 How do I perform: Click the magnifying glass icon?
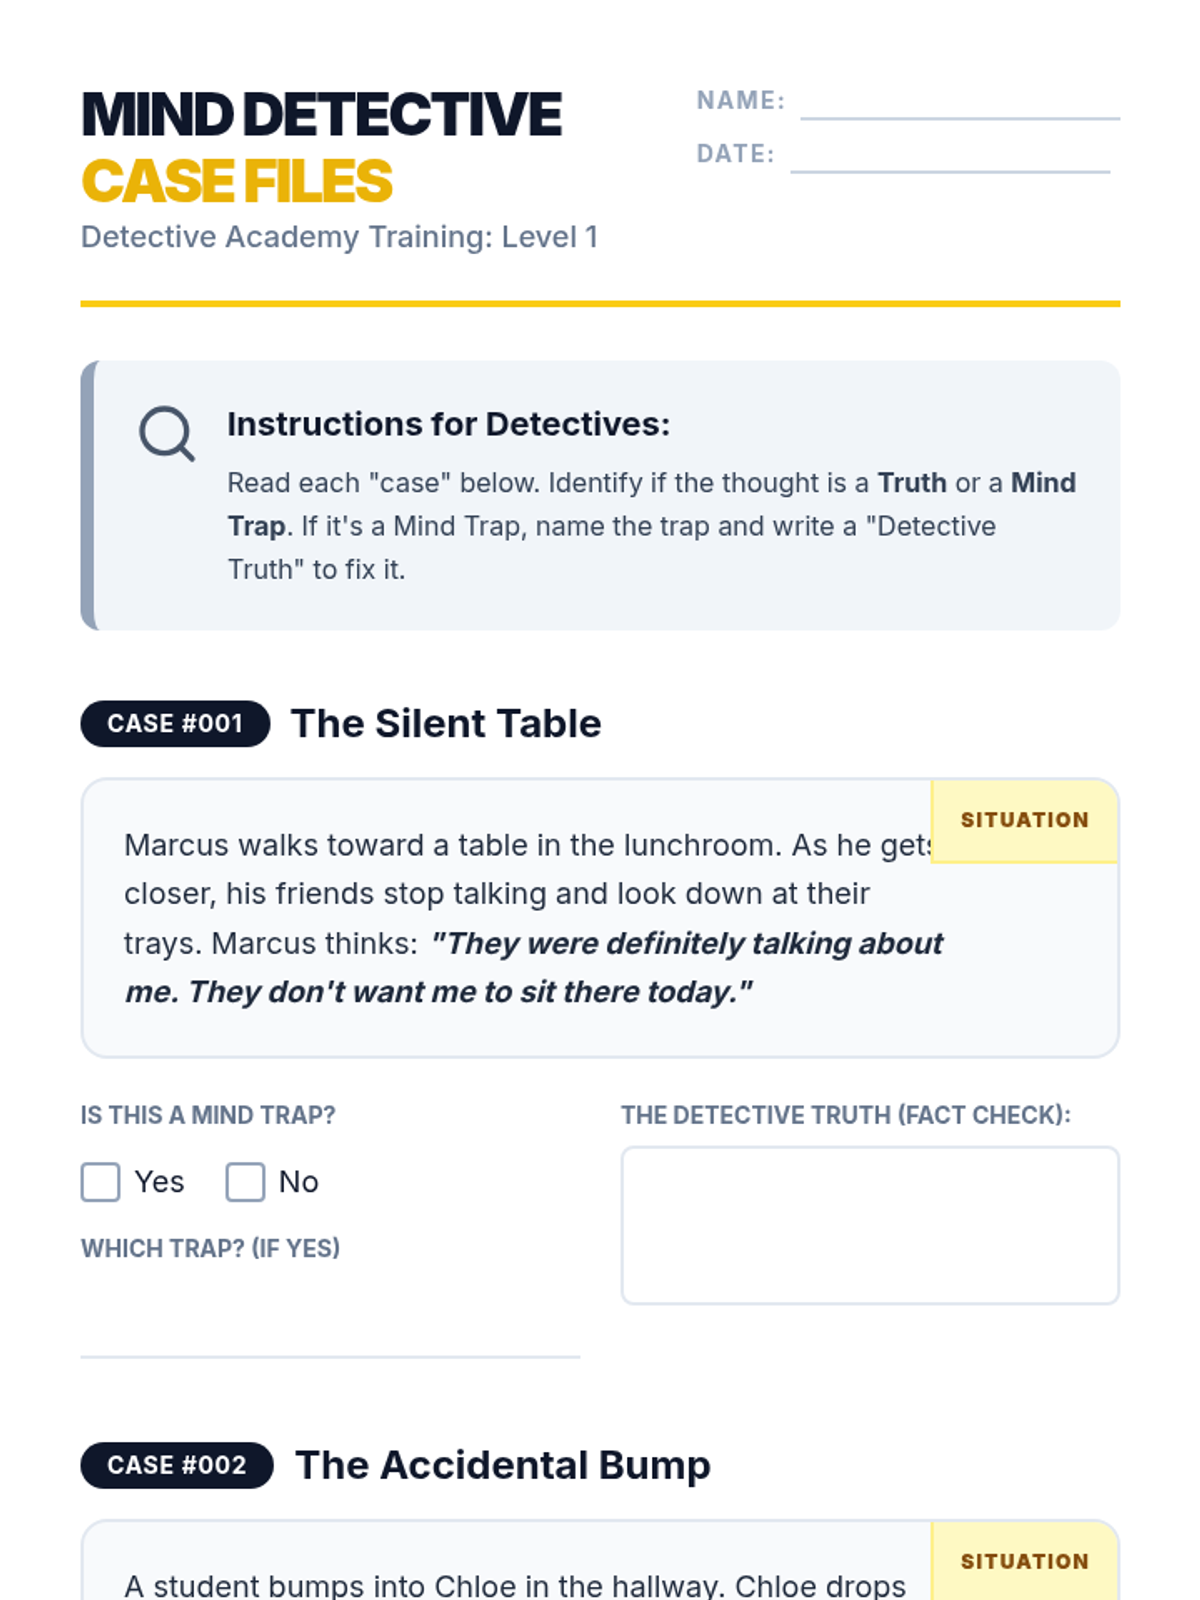[166, 433]
